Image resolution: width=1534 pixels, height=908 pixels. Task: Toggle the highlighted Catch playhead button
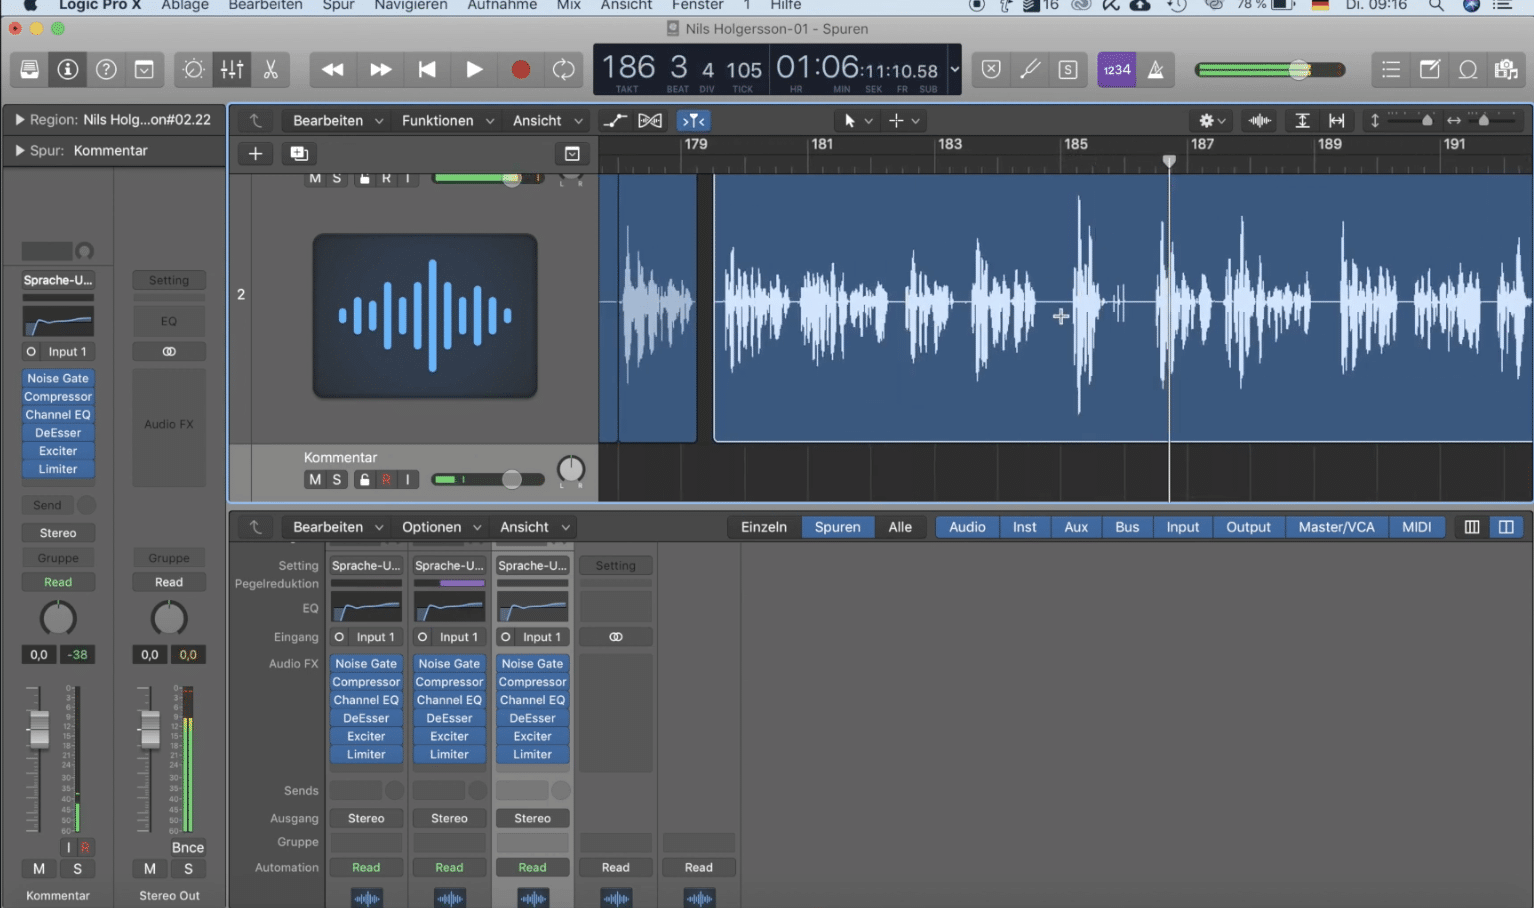click(x=693, y=121)
